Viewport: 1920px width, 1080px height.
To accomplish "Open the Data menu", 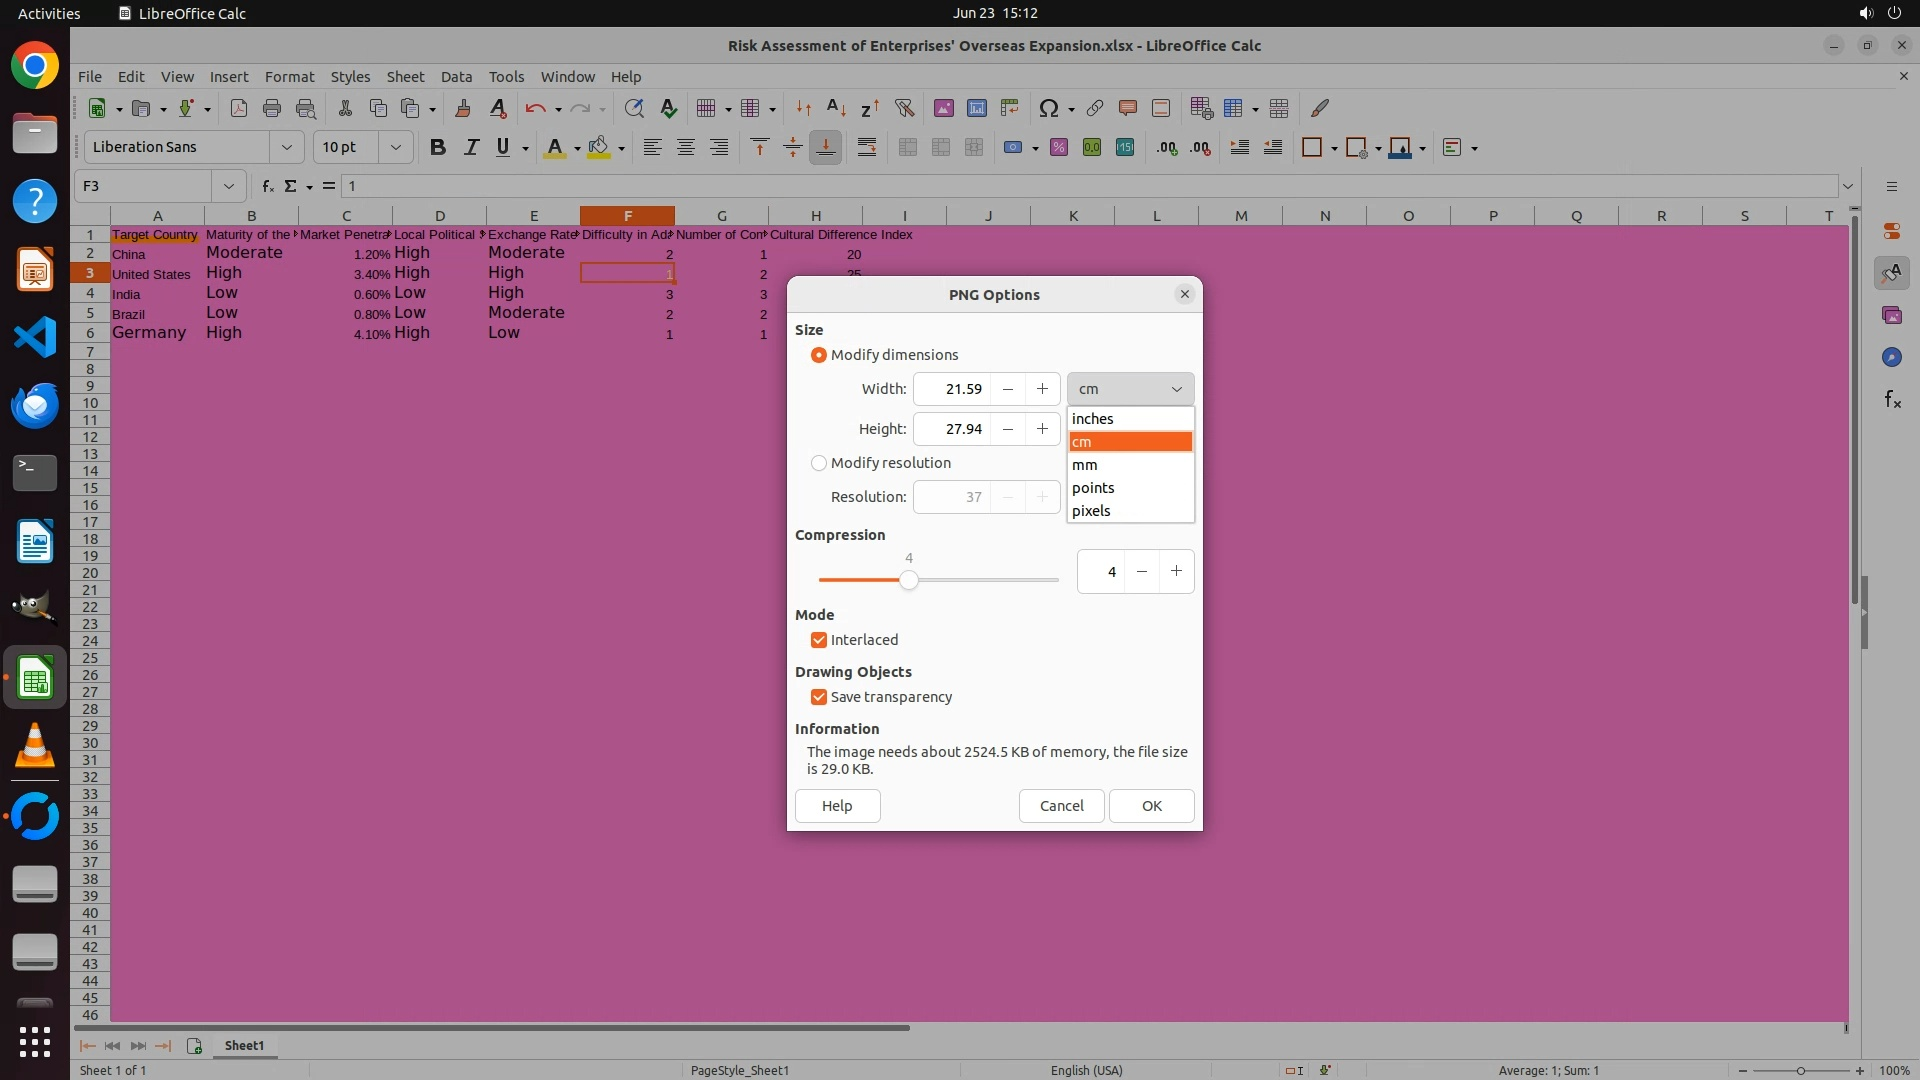I will 456,77.
